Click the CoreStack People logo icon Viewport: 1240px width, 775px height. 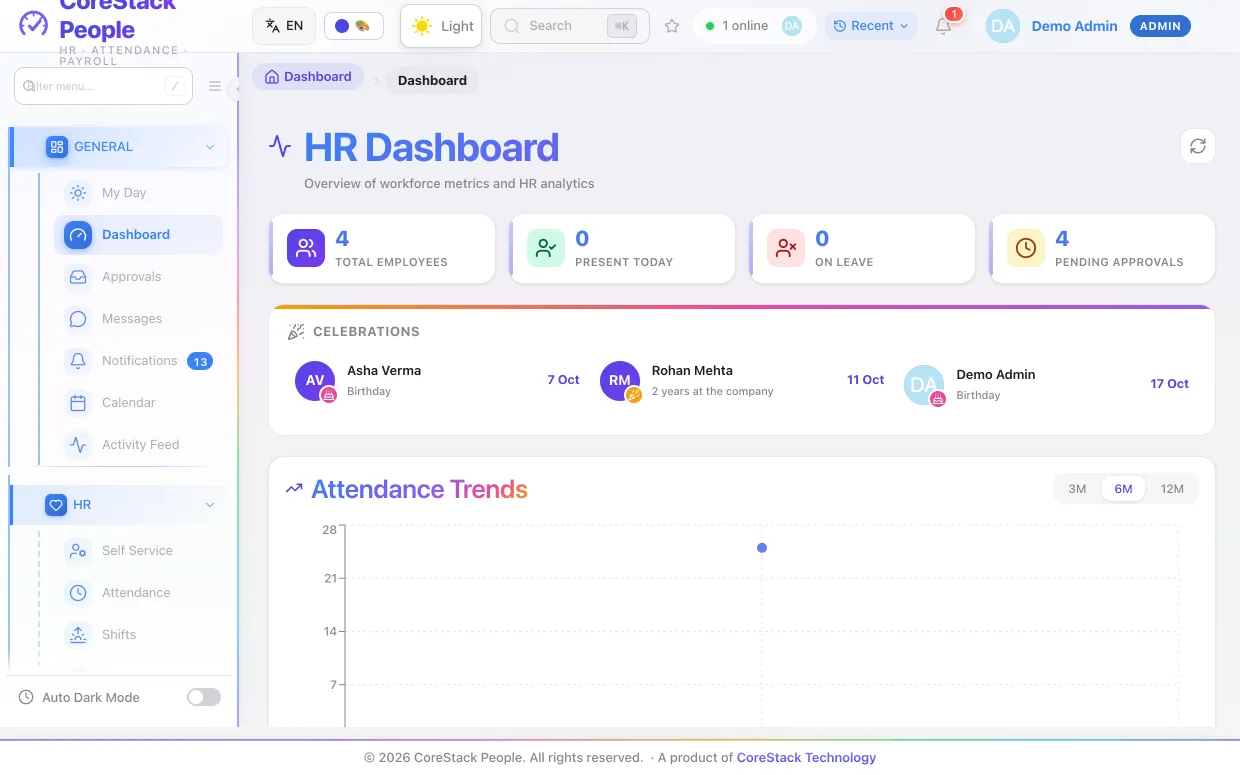tap(34, 22)
